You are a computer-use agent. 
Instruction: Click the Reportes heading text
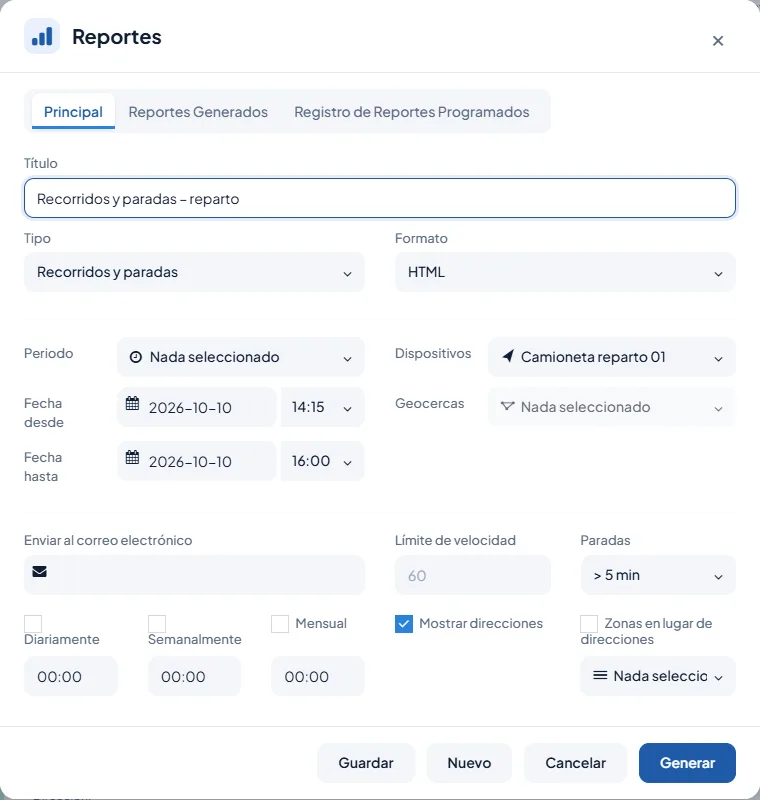click(117, 37)
